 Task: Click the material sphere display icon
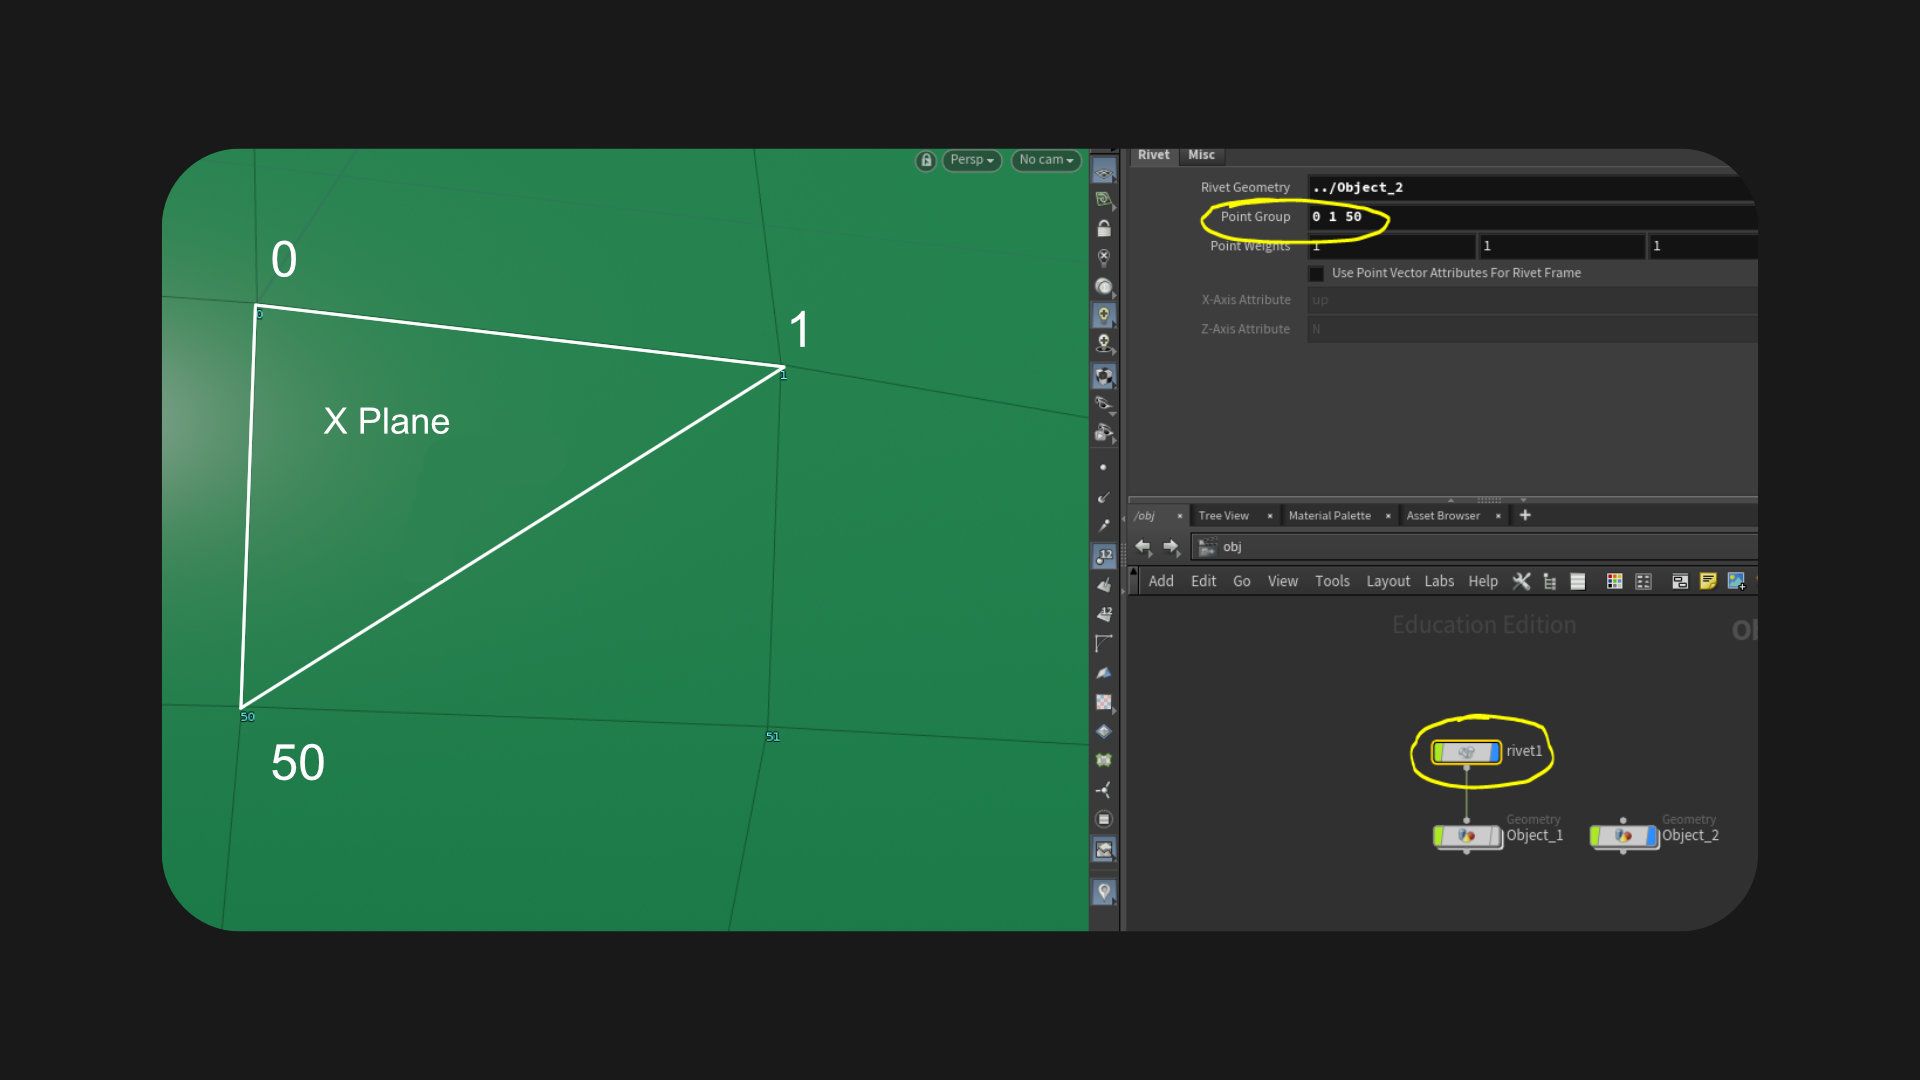click(x=1104, y=287)
